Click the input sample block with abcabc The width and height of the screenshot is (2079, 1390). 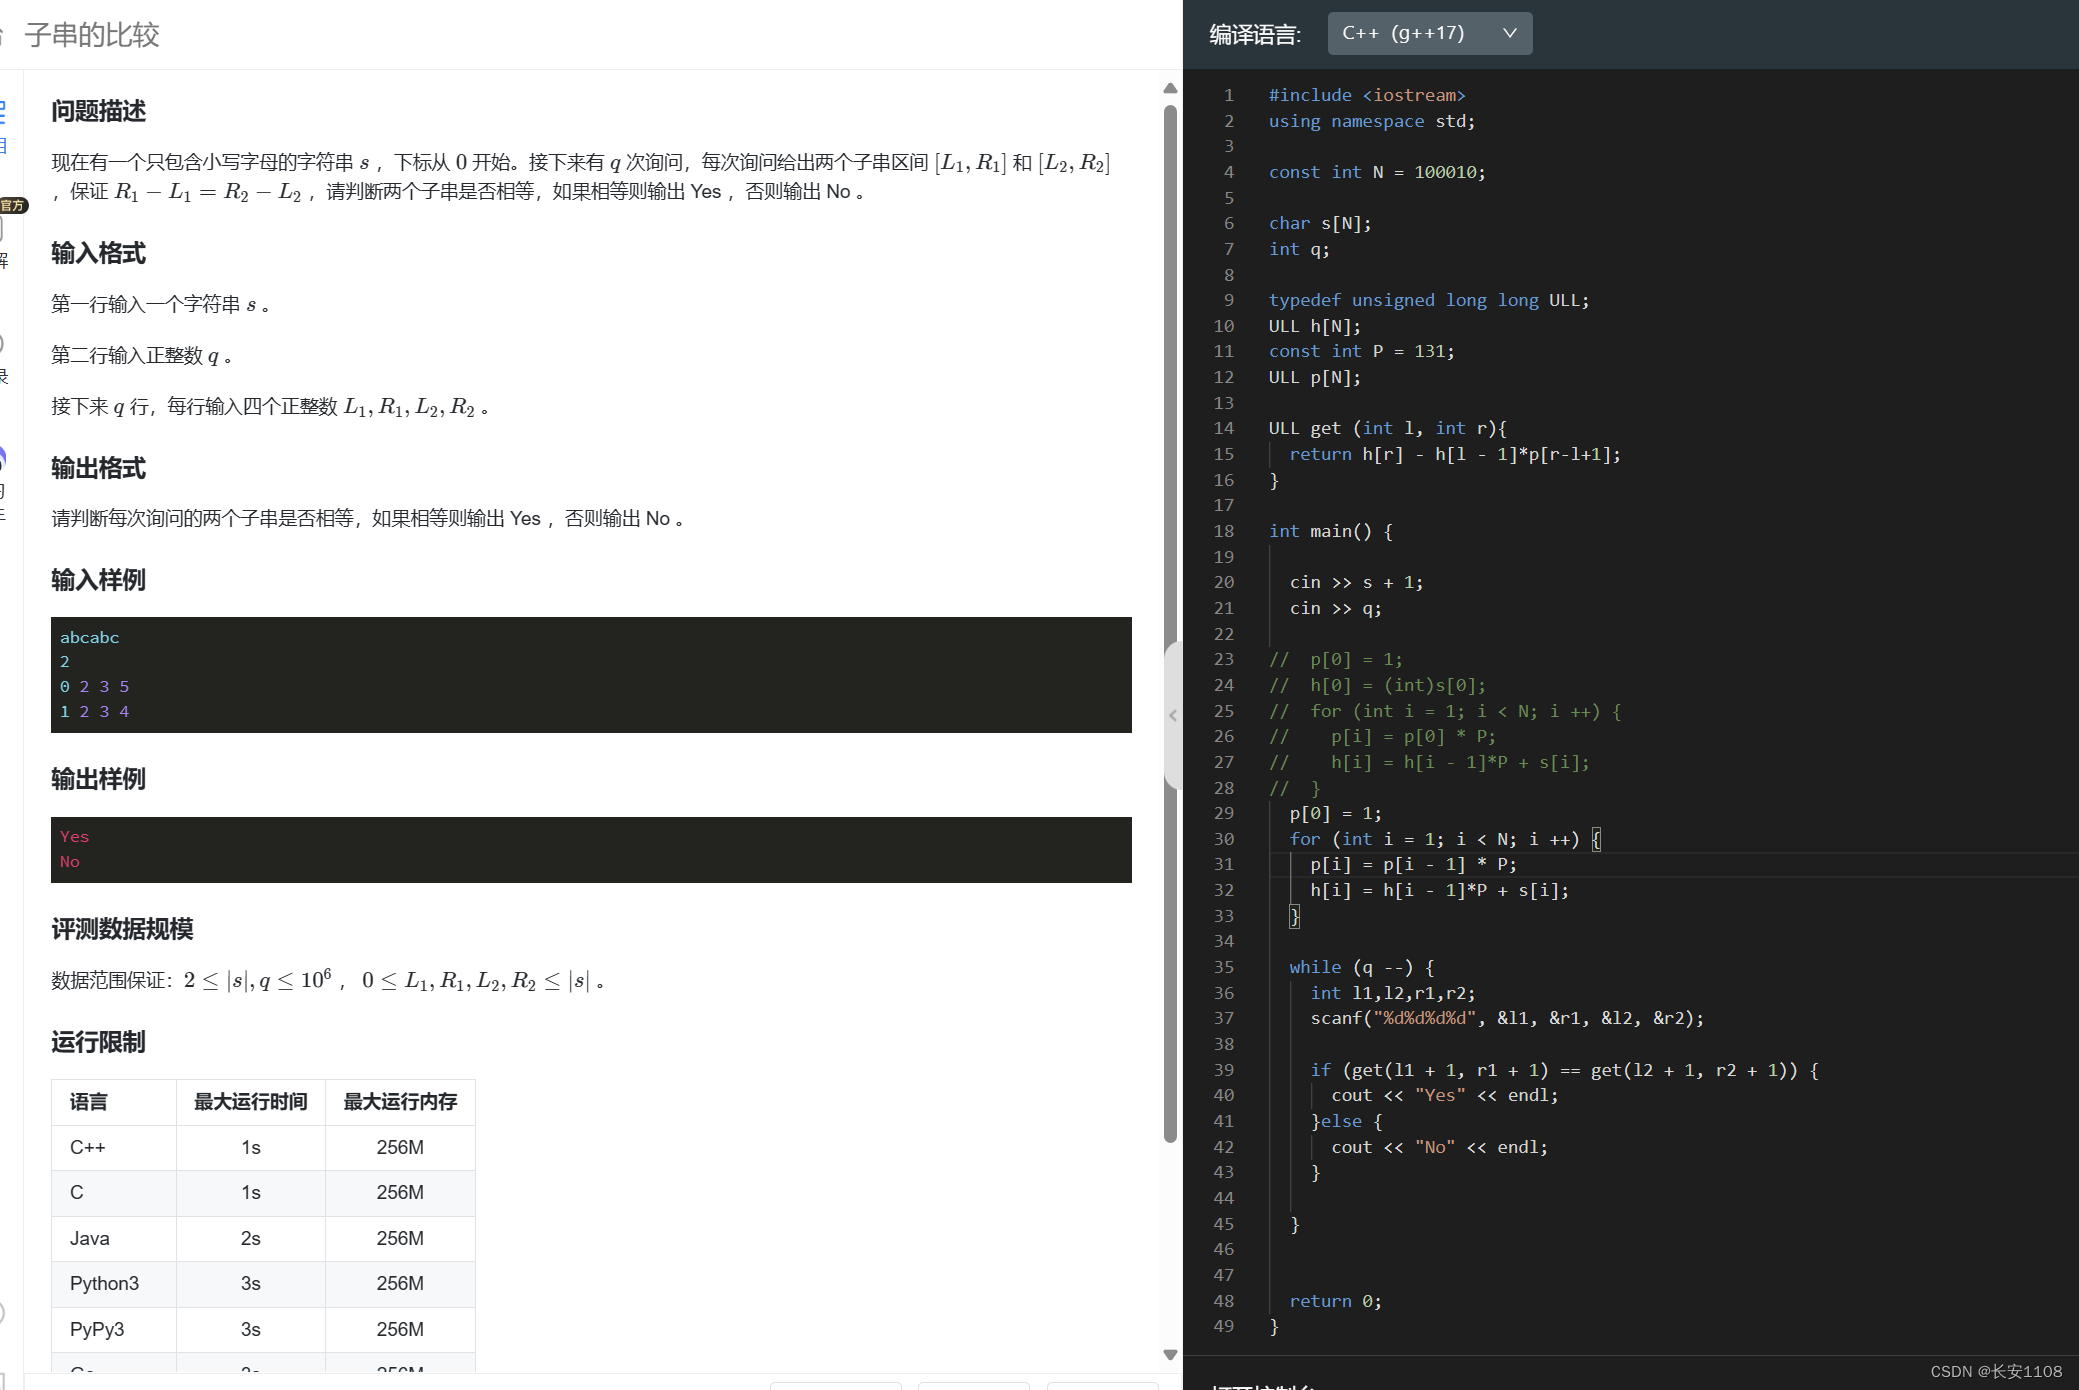[590, 675]
